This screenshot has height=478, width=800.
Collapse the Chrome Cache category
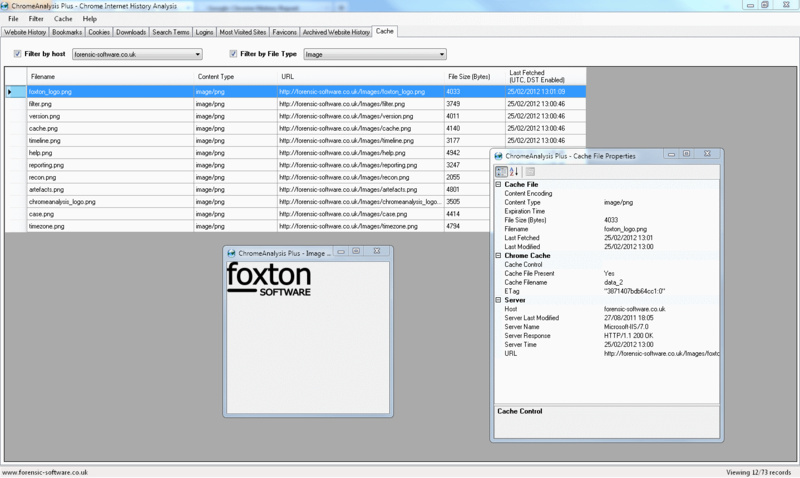coord(498,255)
